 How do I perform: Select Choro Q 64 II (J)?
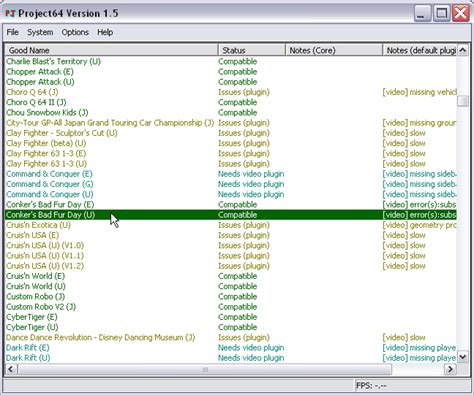pyautogui.click(x=36, y=102)
